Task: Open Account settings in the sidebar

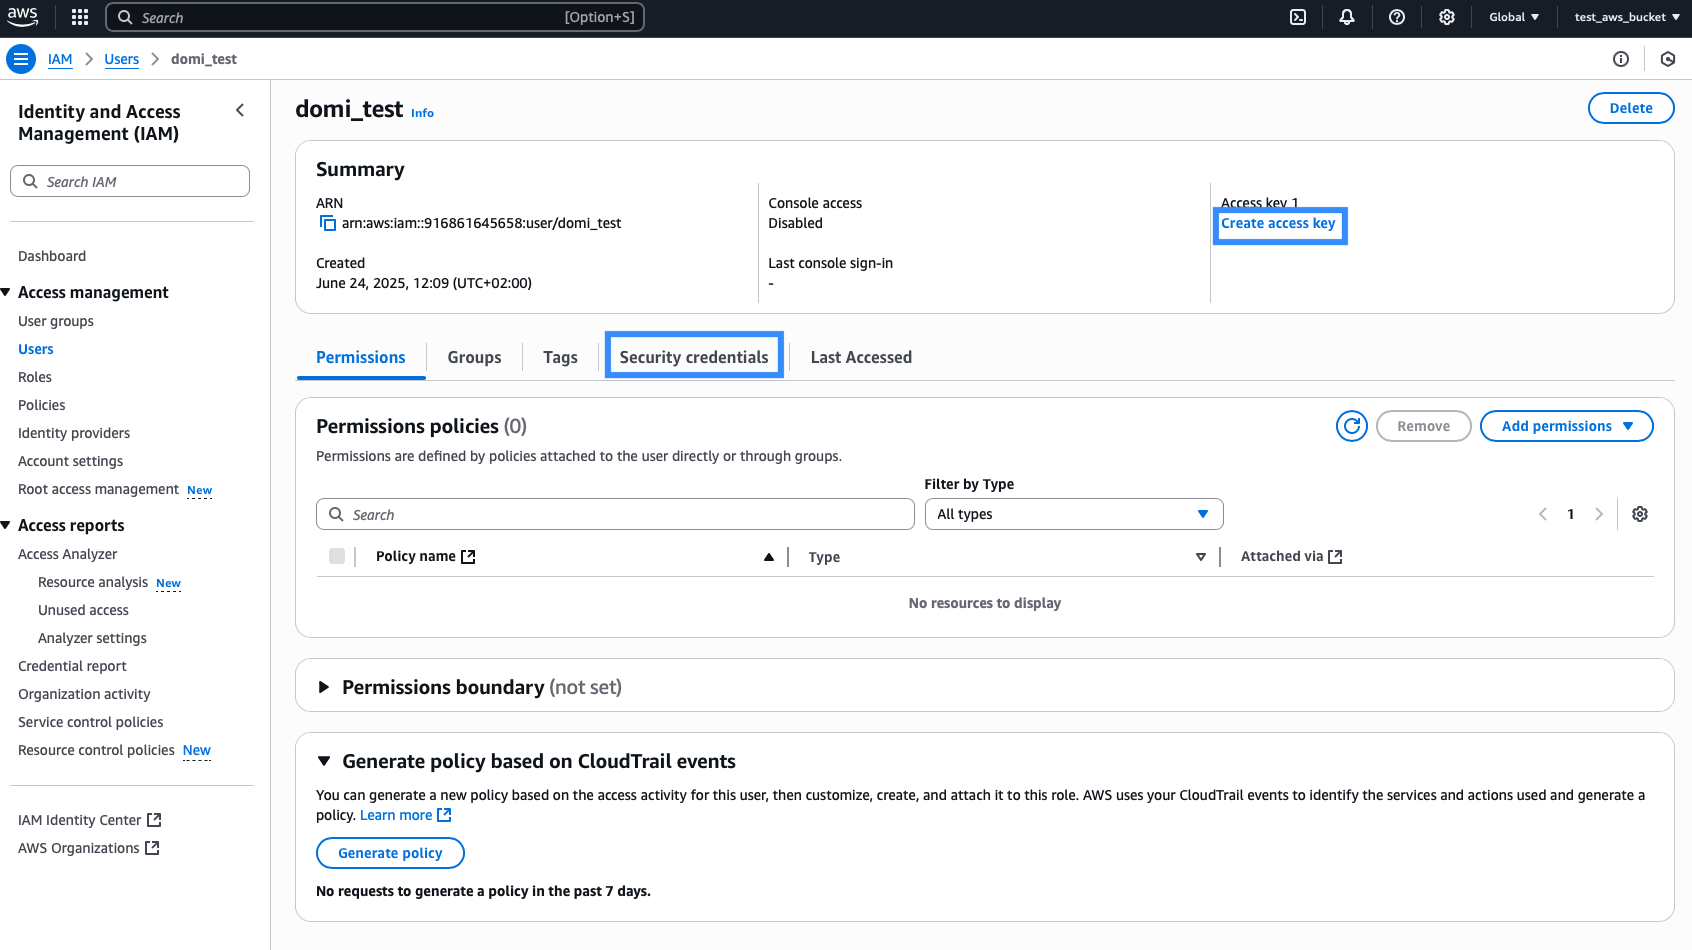Action: tap(71, 461)
